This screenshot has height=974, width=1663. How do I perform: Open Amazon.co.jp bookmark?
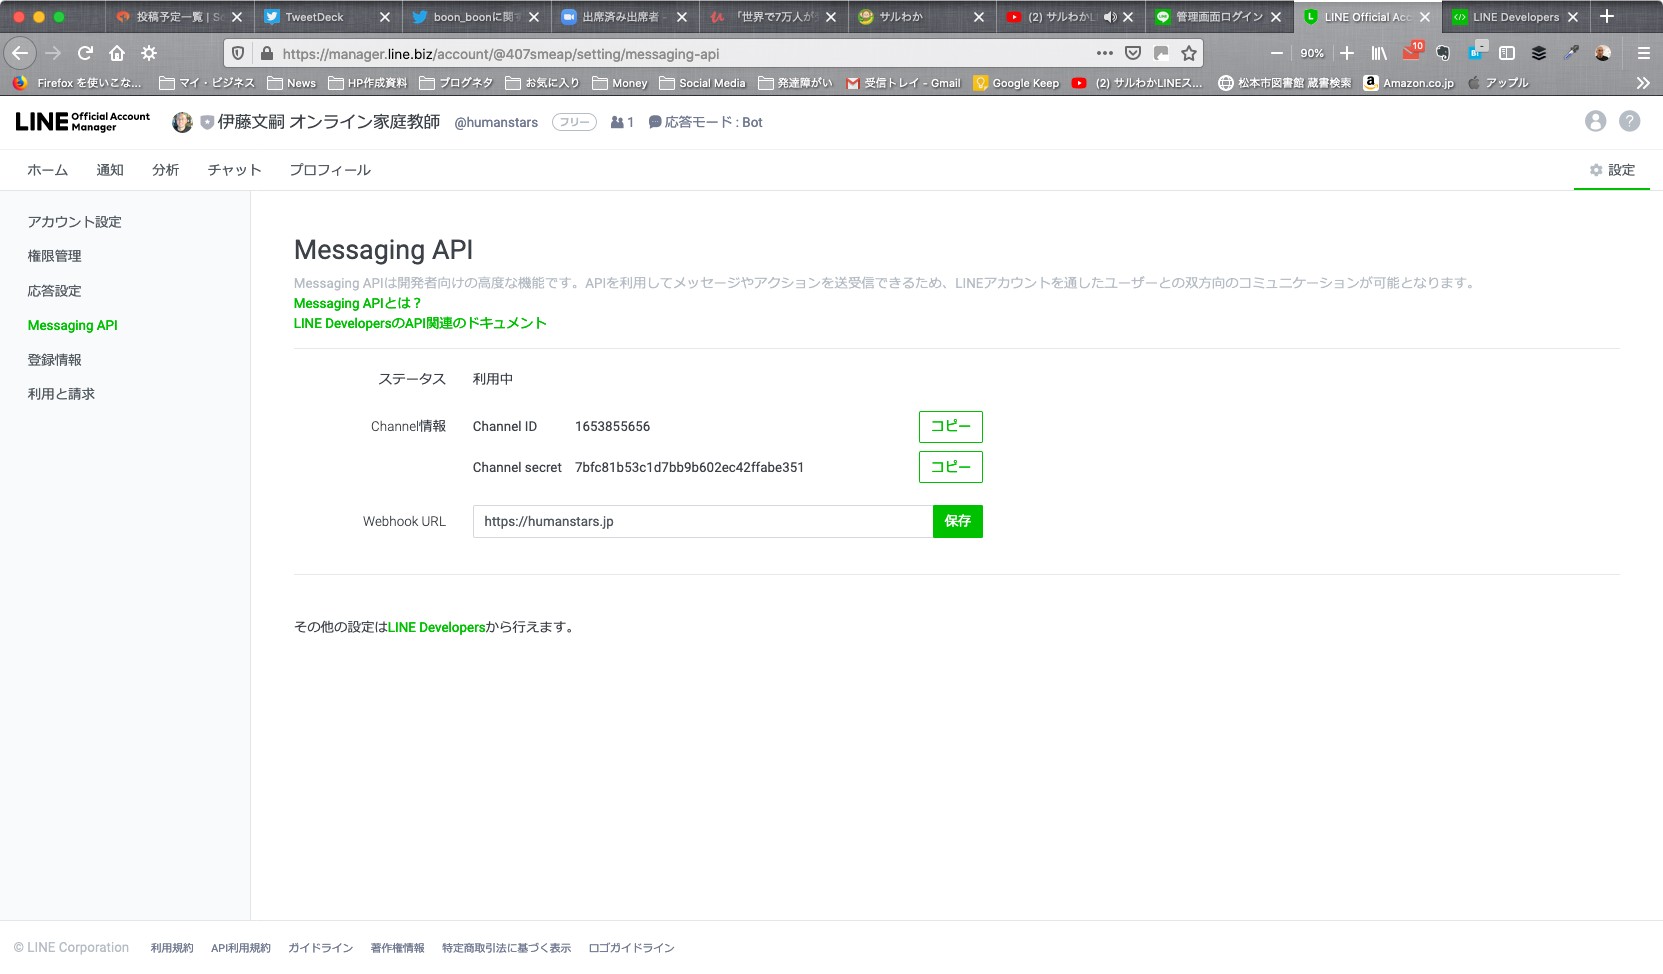[1409, 83]
